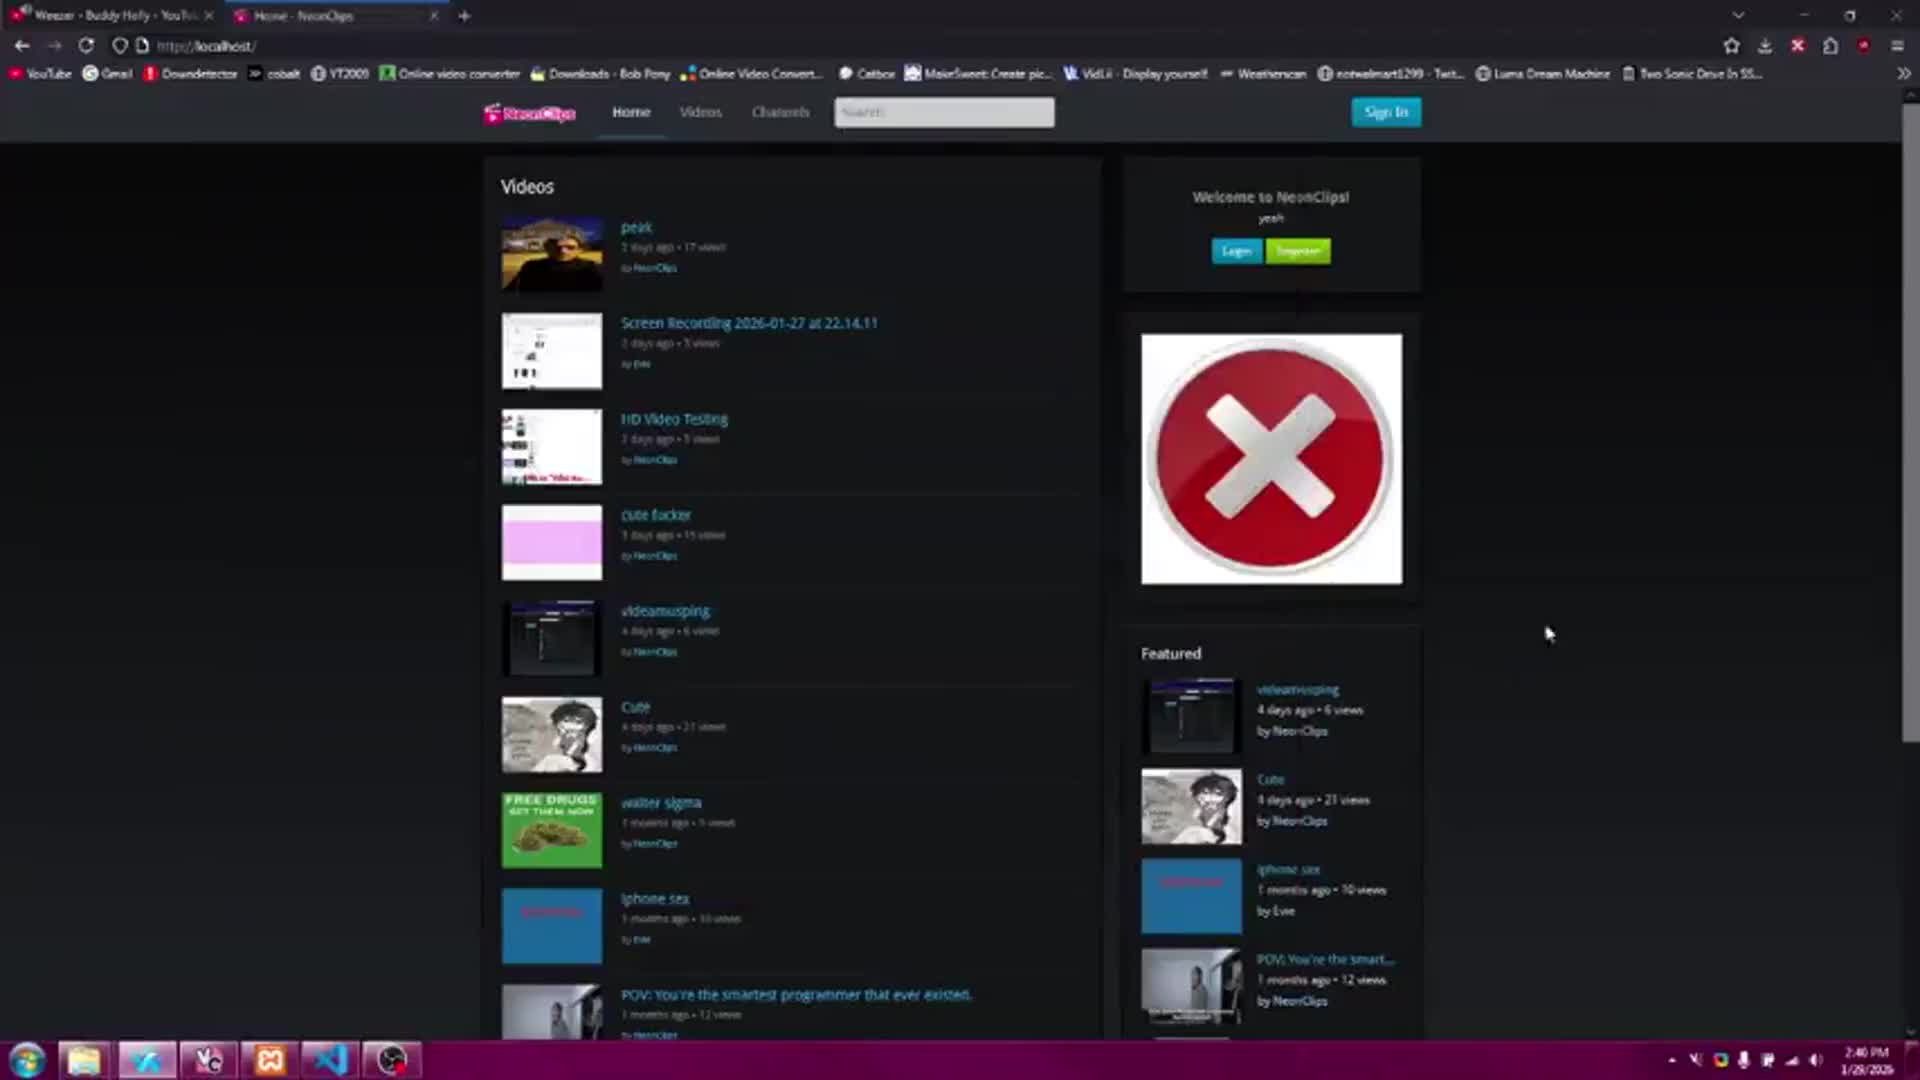The width and height of the screenshot is (1920, 1080).
Task: Open the VidLii - Display yourself bookmark
Action: coord(1135,74)
